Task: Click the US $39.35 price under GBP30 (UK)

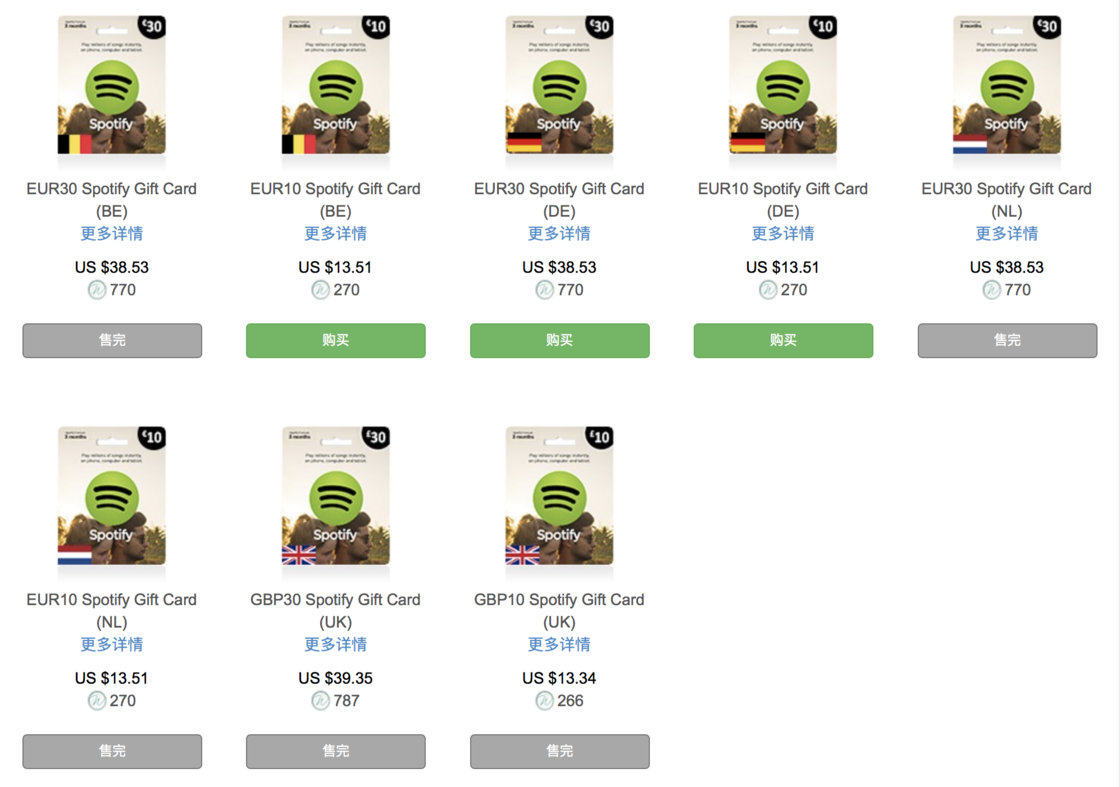Action: [x=336, y=677]
